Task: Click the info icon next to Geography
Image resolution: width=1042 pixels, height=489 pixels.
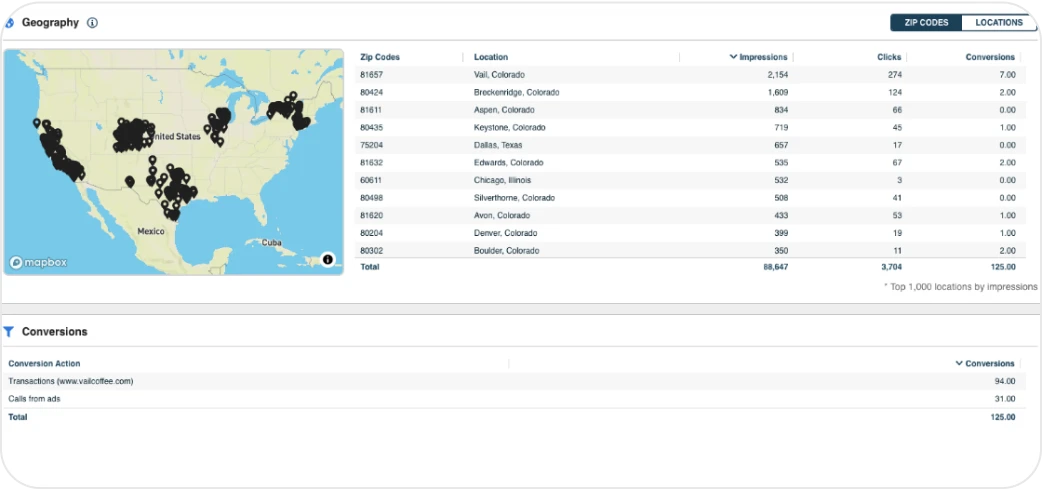Action: [x=92, y=23]
